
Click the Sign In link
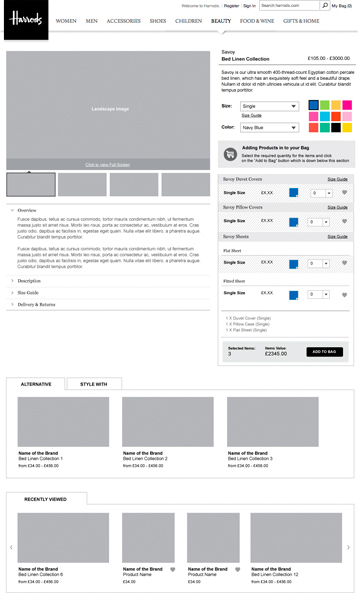click(249, 6)
